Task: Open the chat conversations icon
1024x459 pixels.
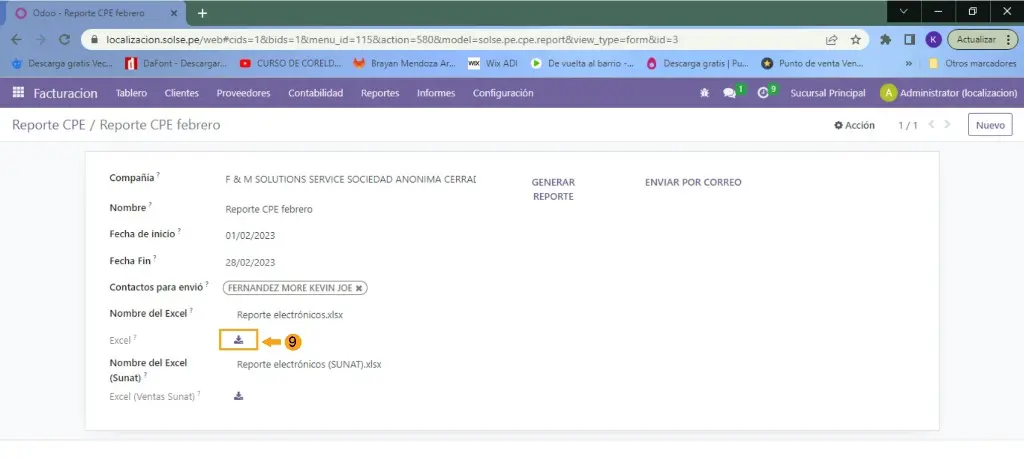Action: 729,93
